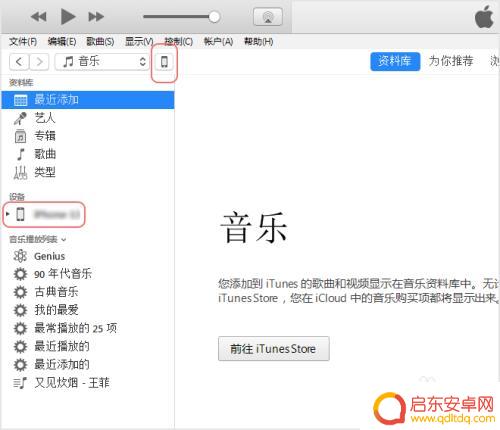
Task: Click the calendar grid icon beside 最近添加
Action: pos(20,100)
